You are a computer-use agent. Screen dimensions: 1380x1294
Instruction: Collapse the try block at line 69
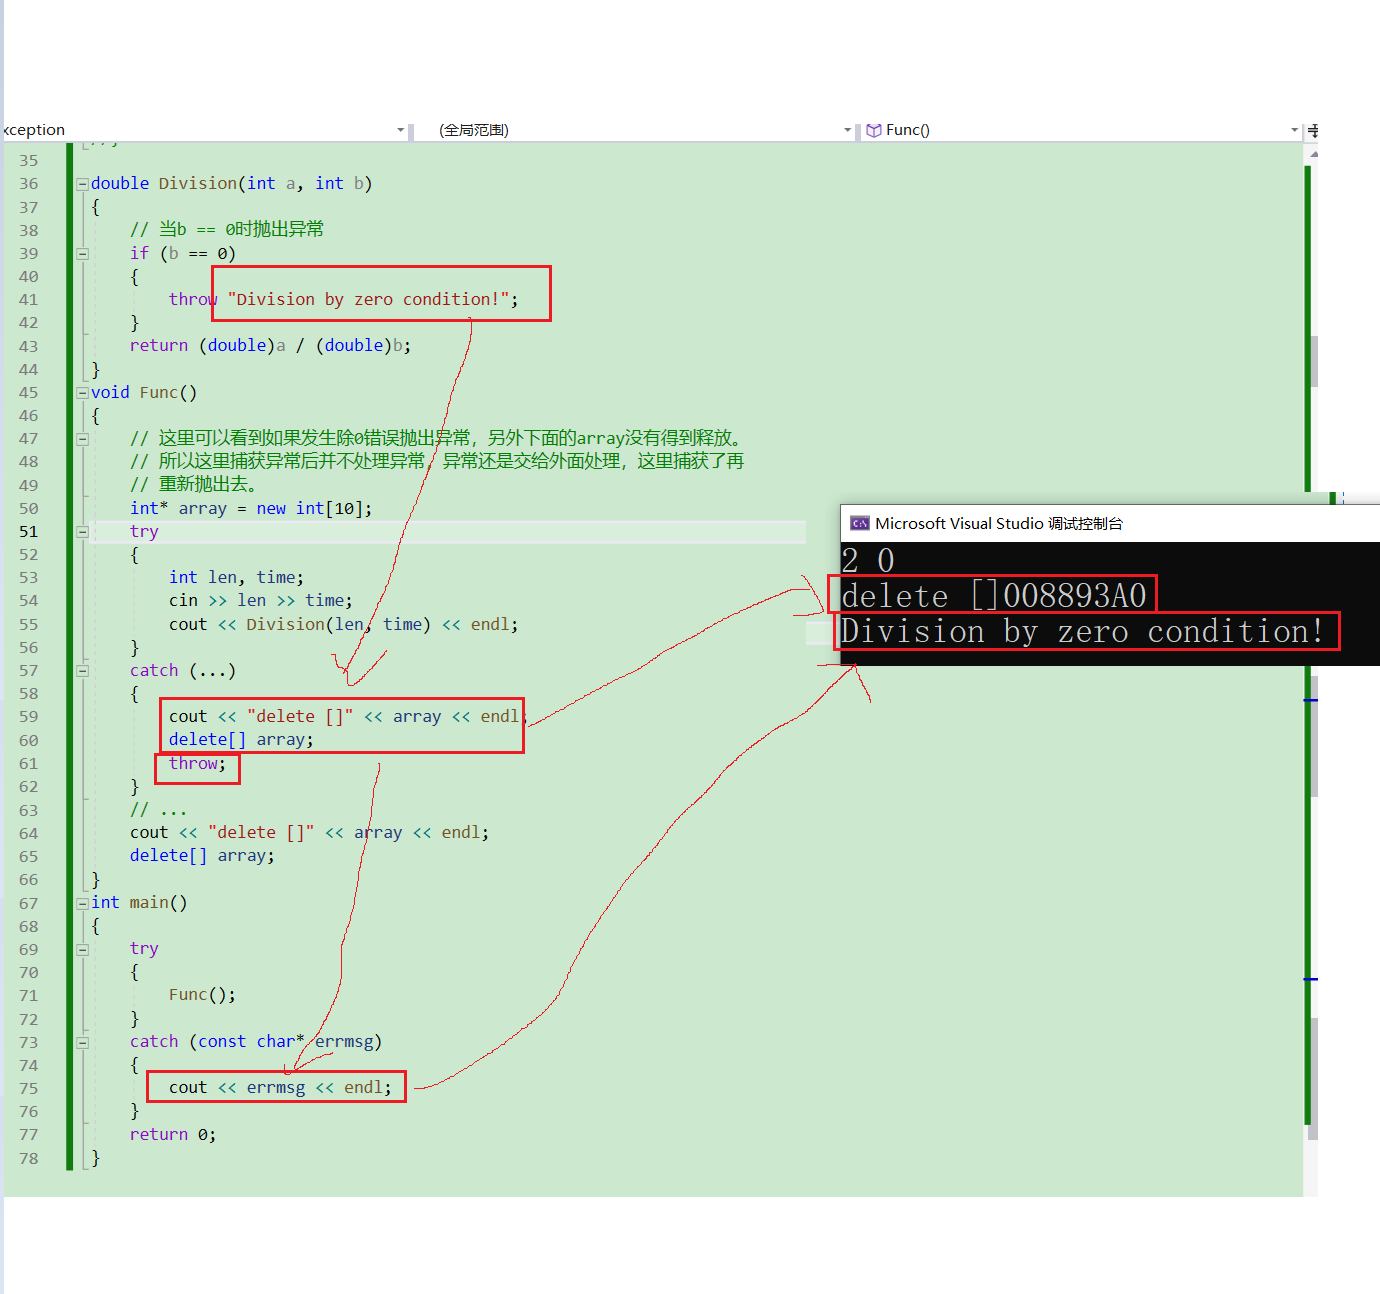(83, 949)
